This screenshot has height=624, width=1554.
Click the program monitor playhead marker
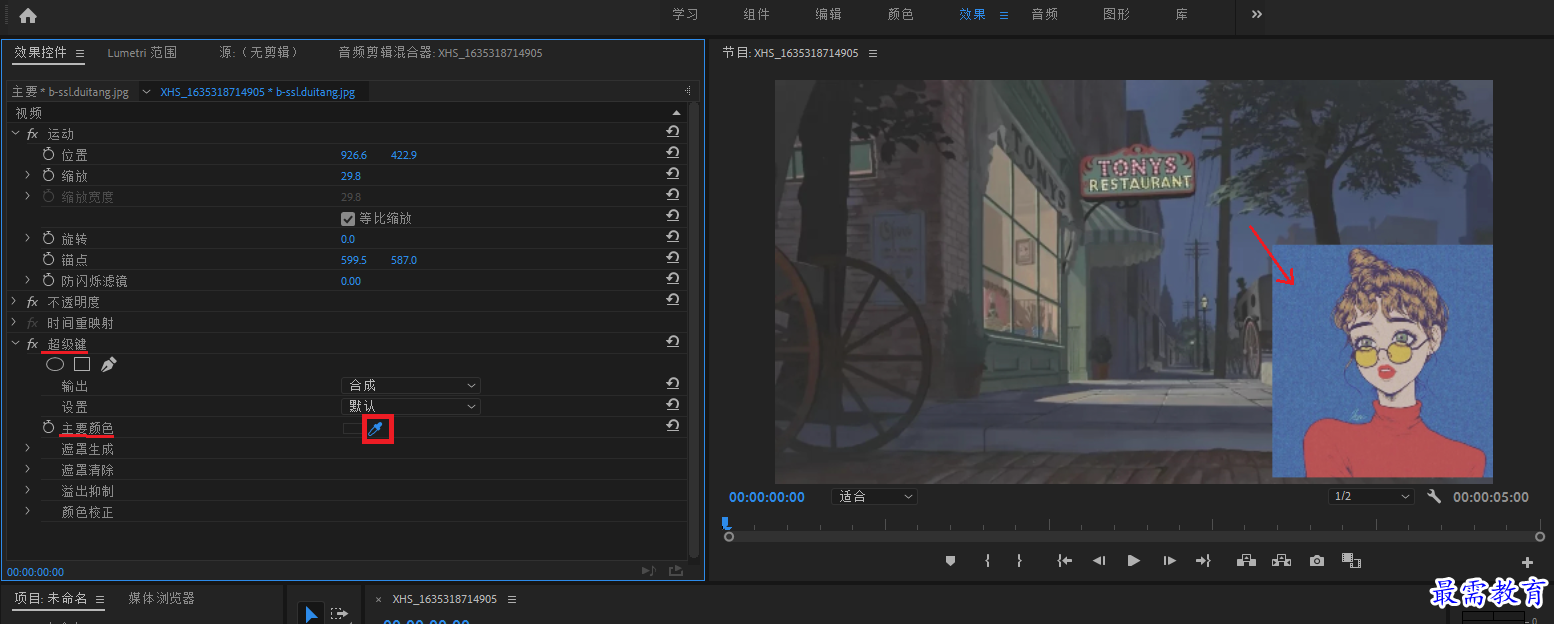click(726, 522)
